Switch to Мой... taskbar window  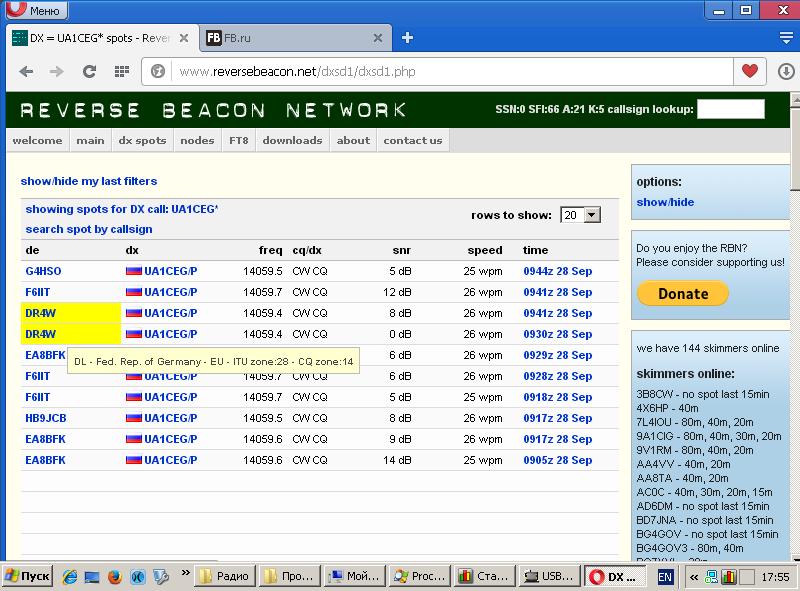coord(355,577)
